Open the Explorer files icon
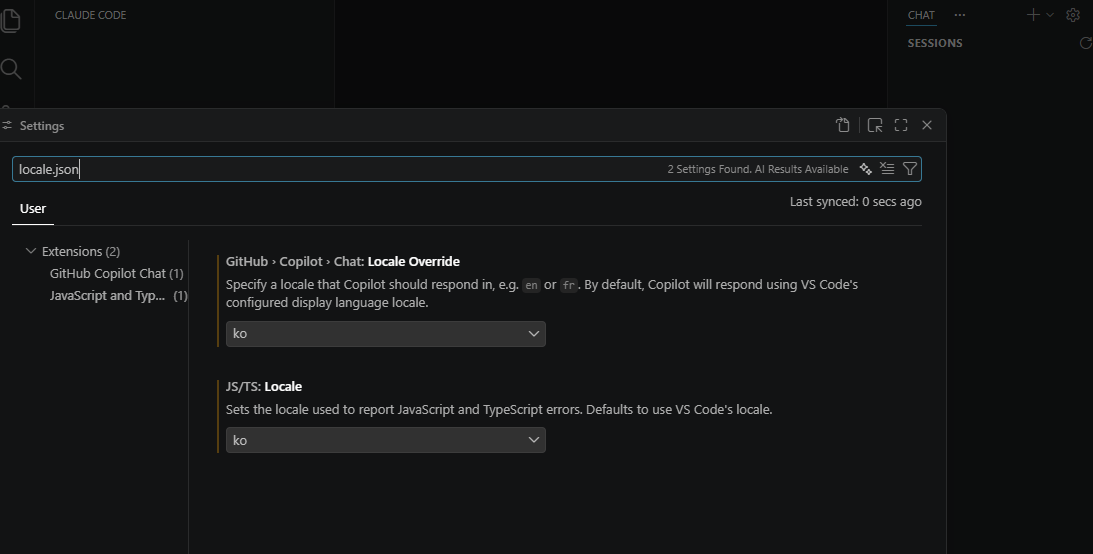 [10, 20]
